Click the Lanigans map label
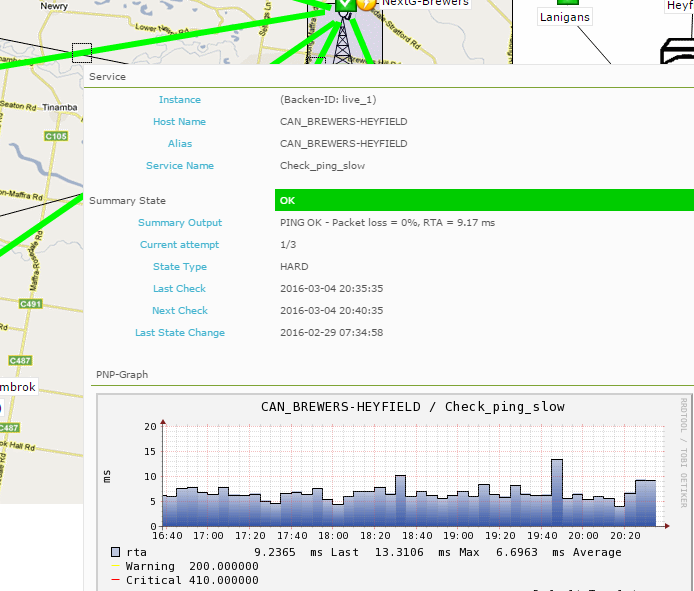The height and width of the screenshot is (591, 694). point(565,17)
